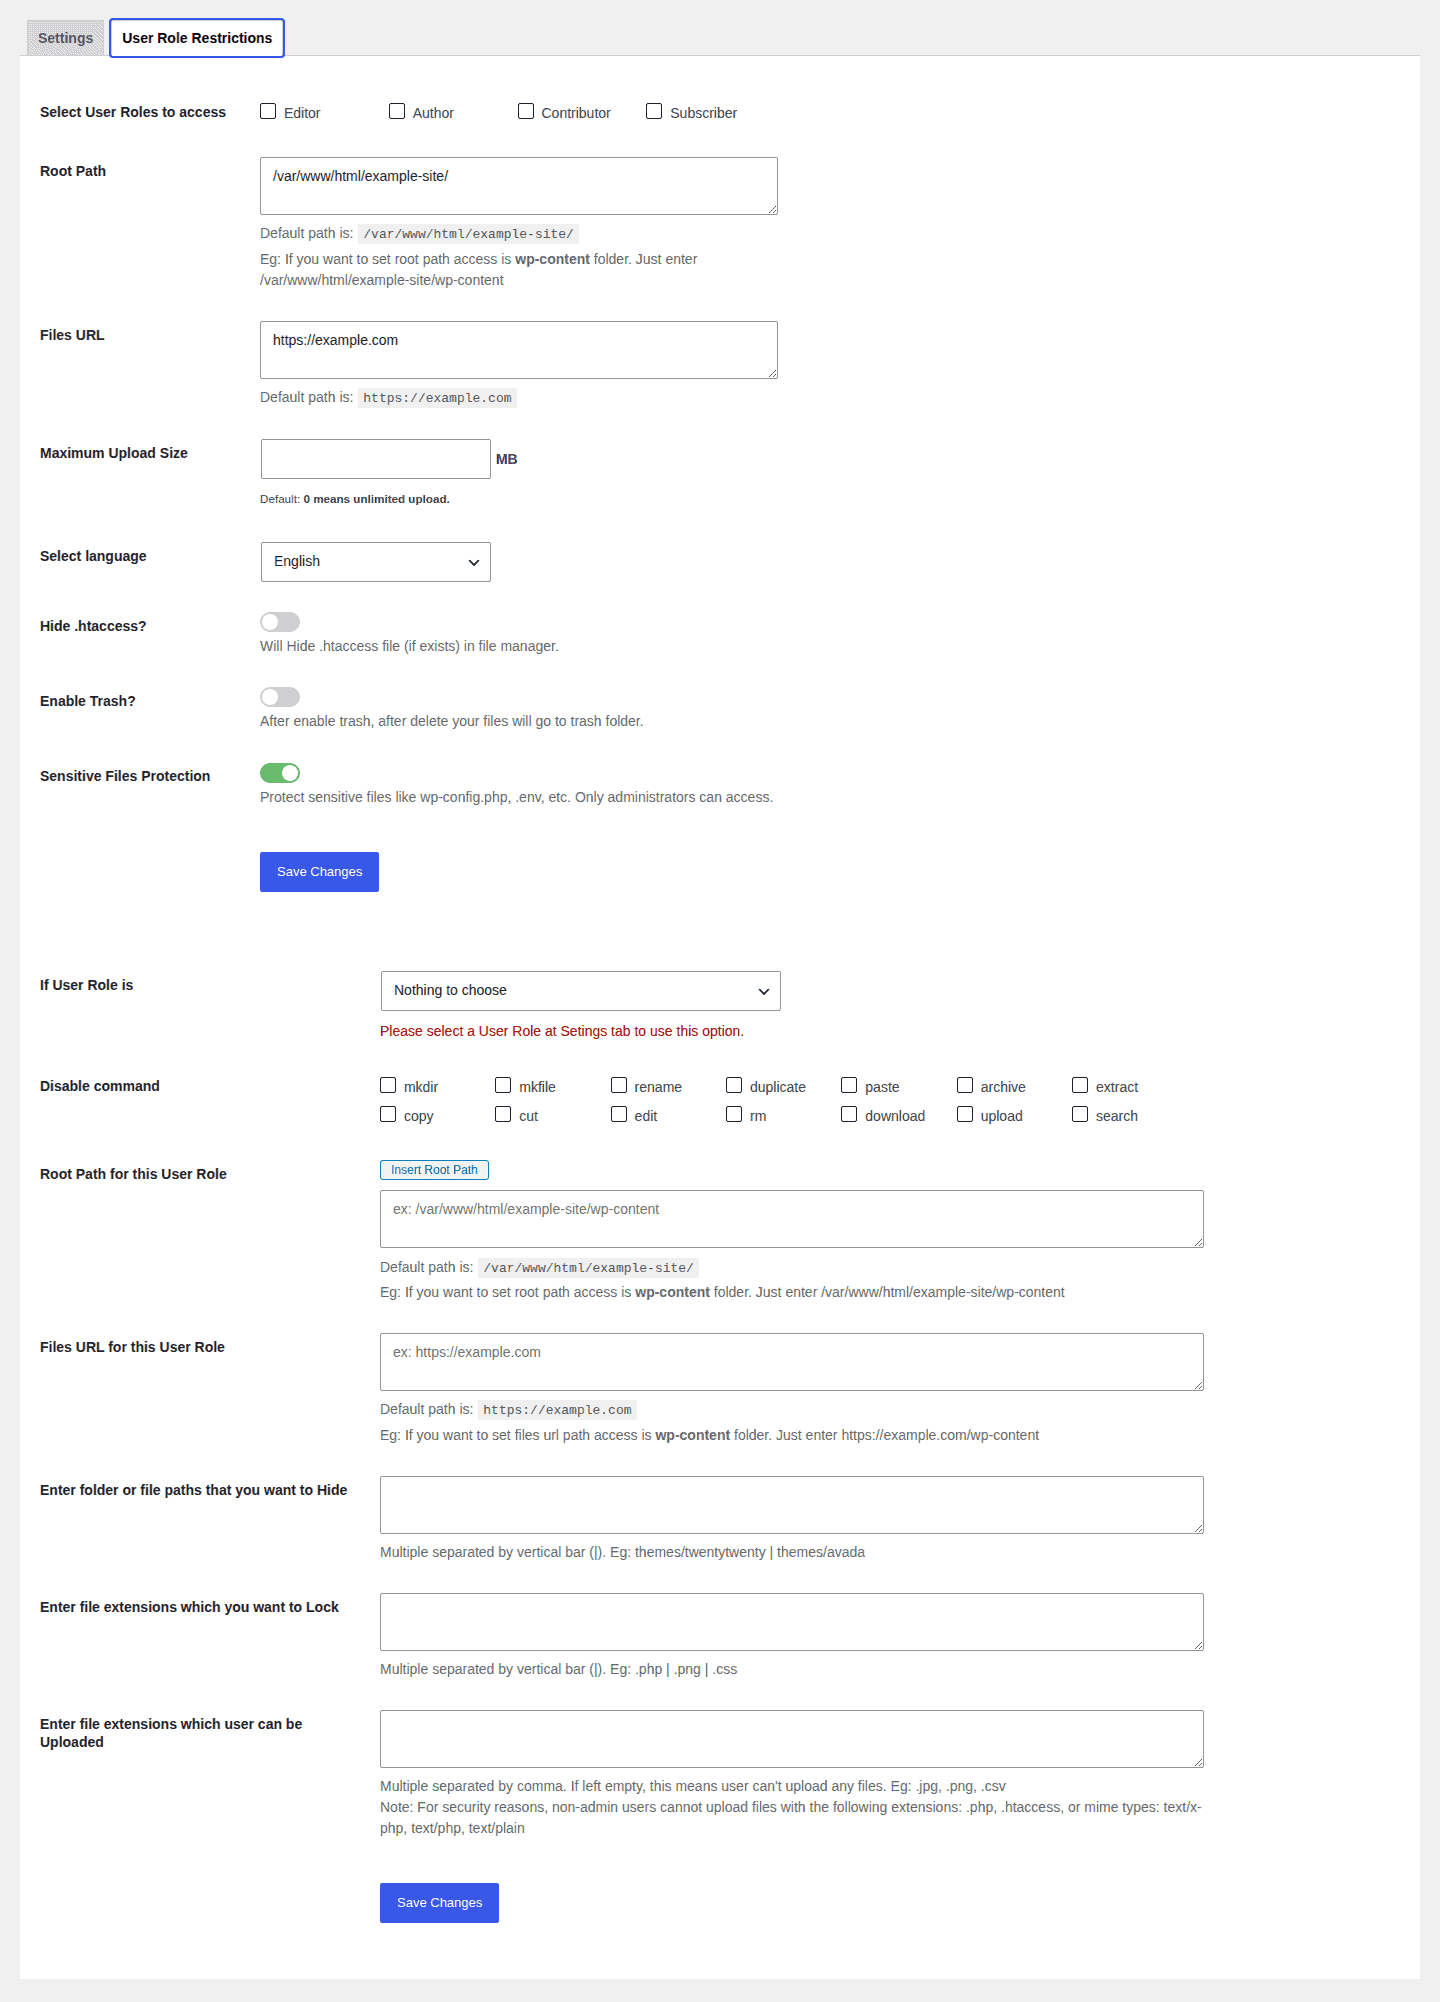Tick the cut command checkbox
The height and width of the screenshot is (2002, 1440).
point(503,1114)
